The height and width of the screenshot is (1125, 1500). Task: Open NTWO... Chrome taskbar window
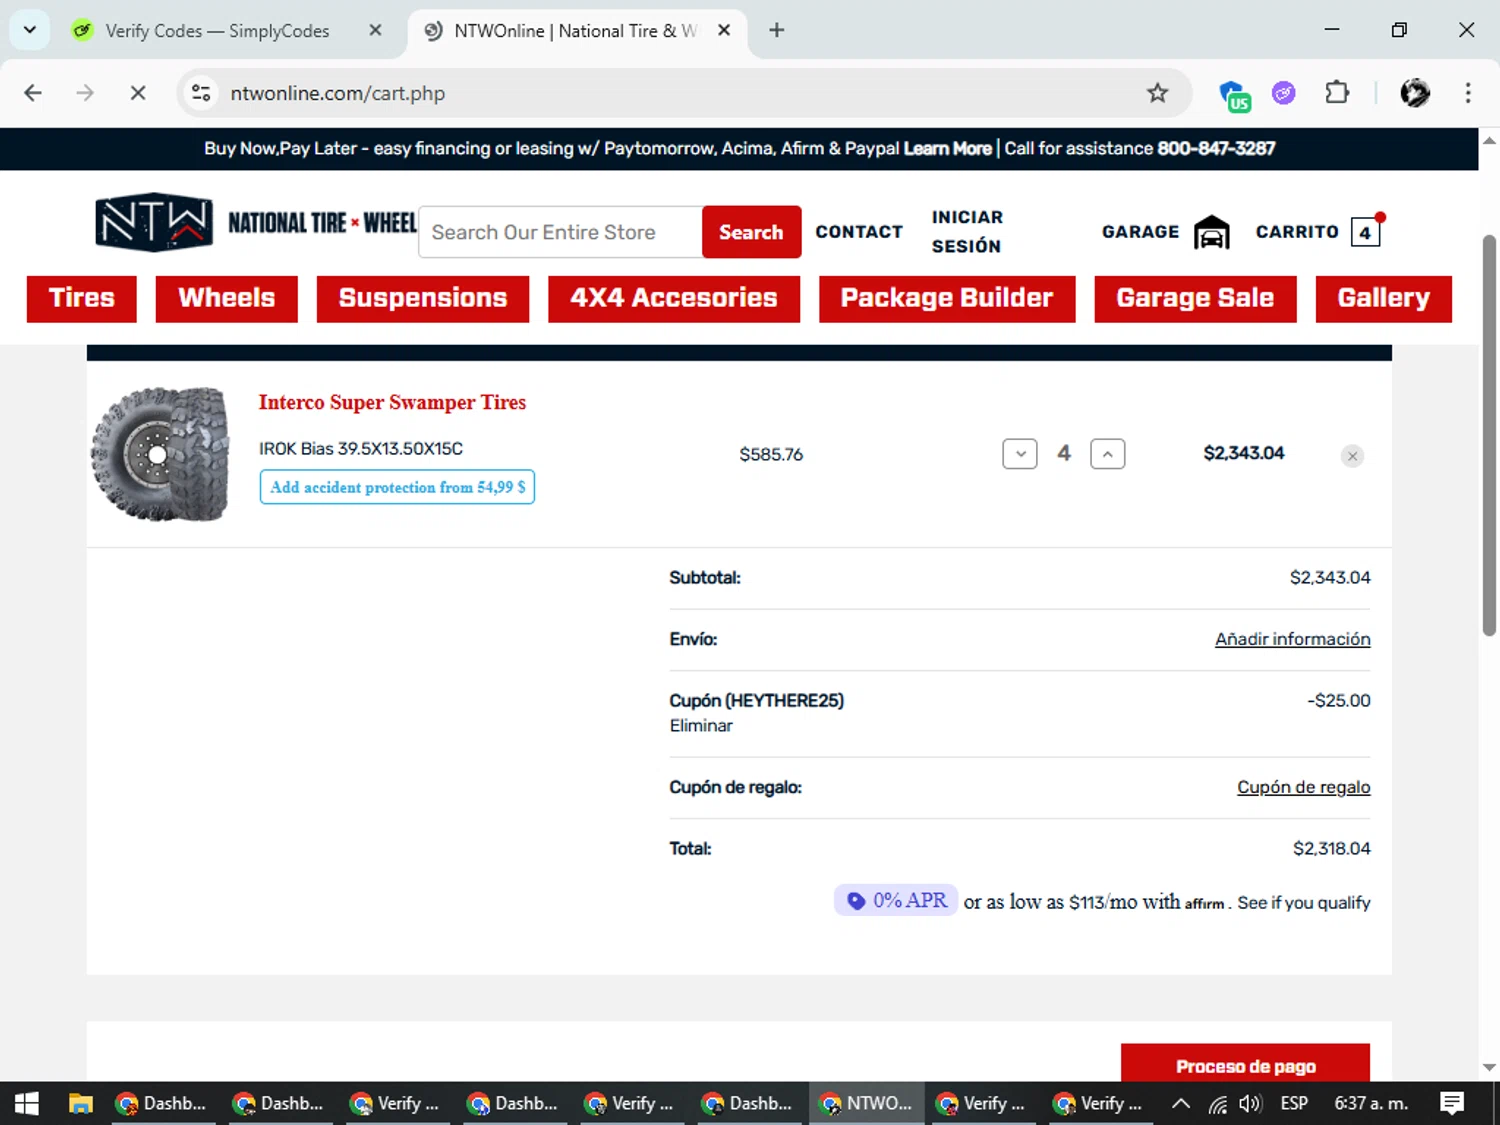[x=866, y=1103]
